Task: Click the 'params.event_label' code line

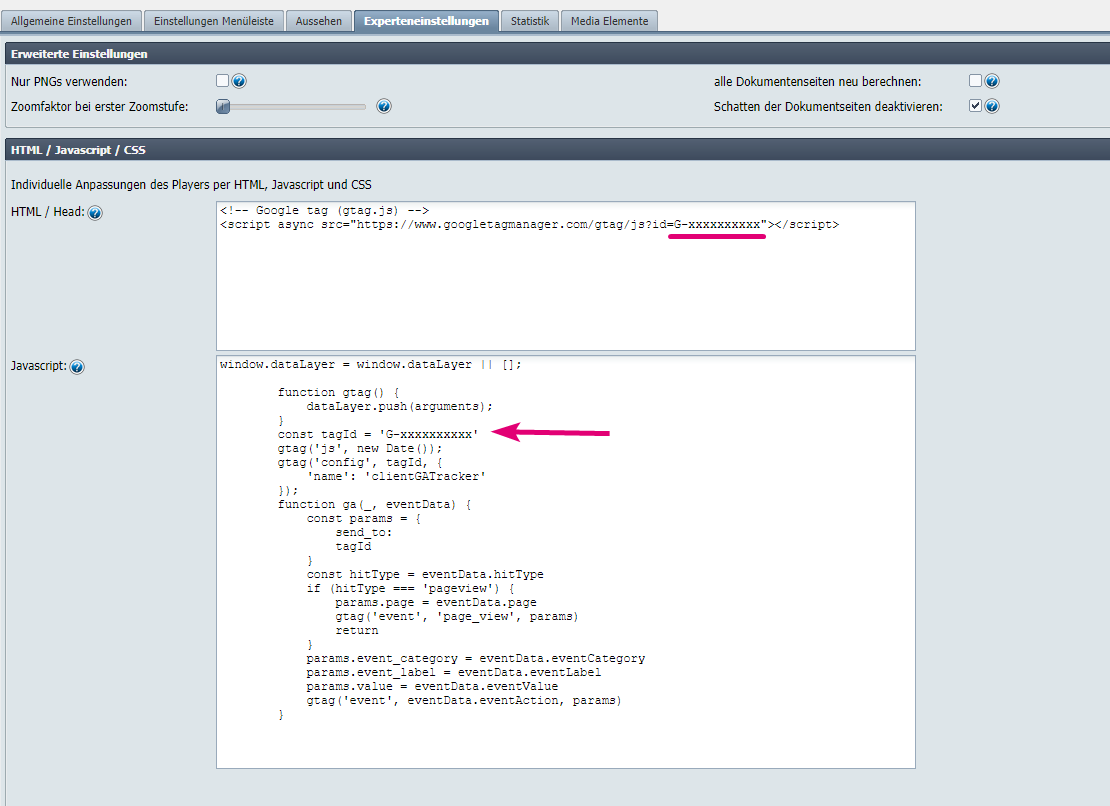Action: [x=454, y=672]
